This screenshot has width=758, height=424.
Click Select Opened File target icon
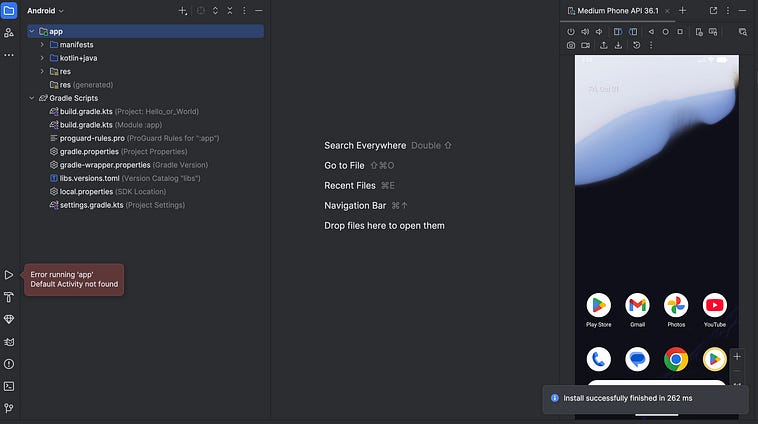(201, 11)
